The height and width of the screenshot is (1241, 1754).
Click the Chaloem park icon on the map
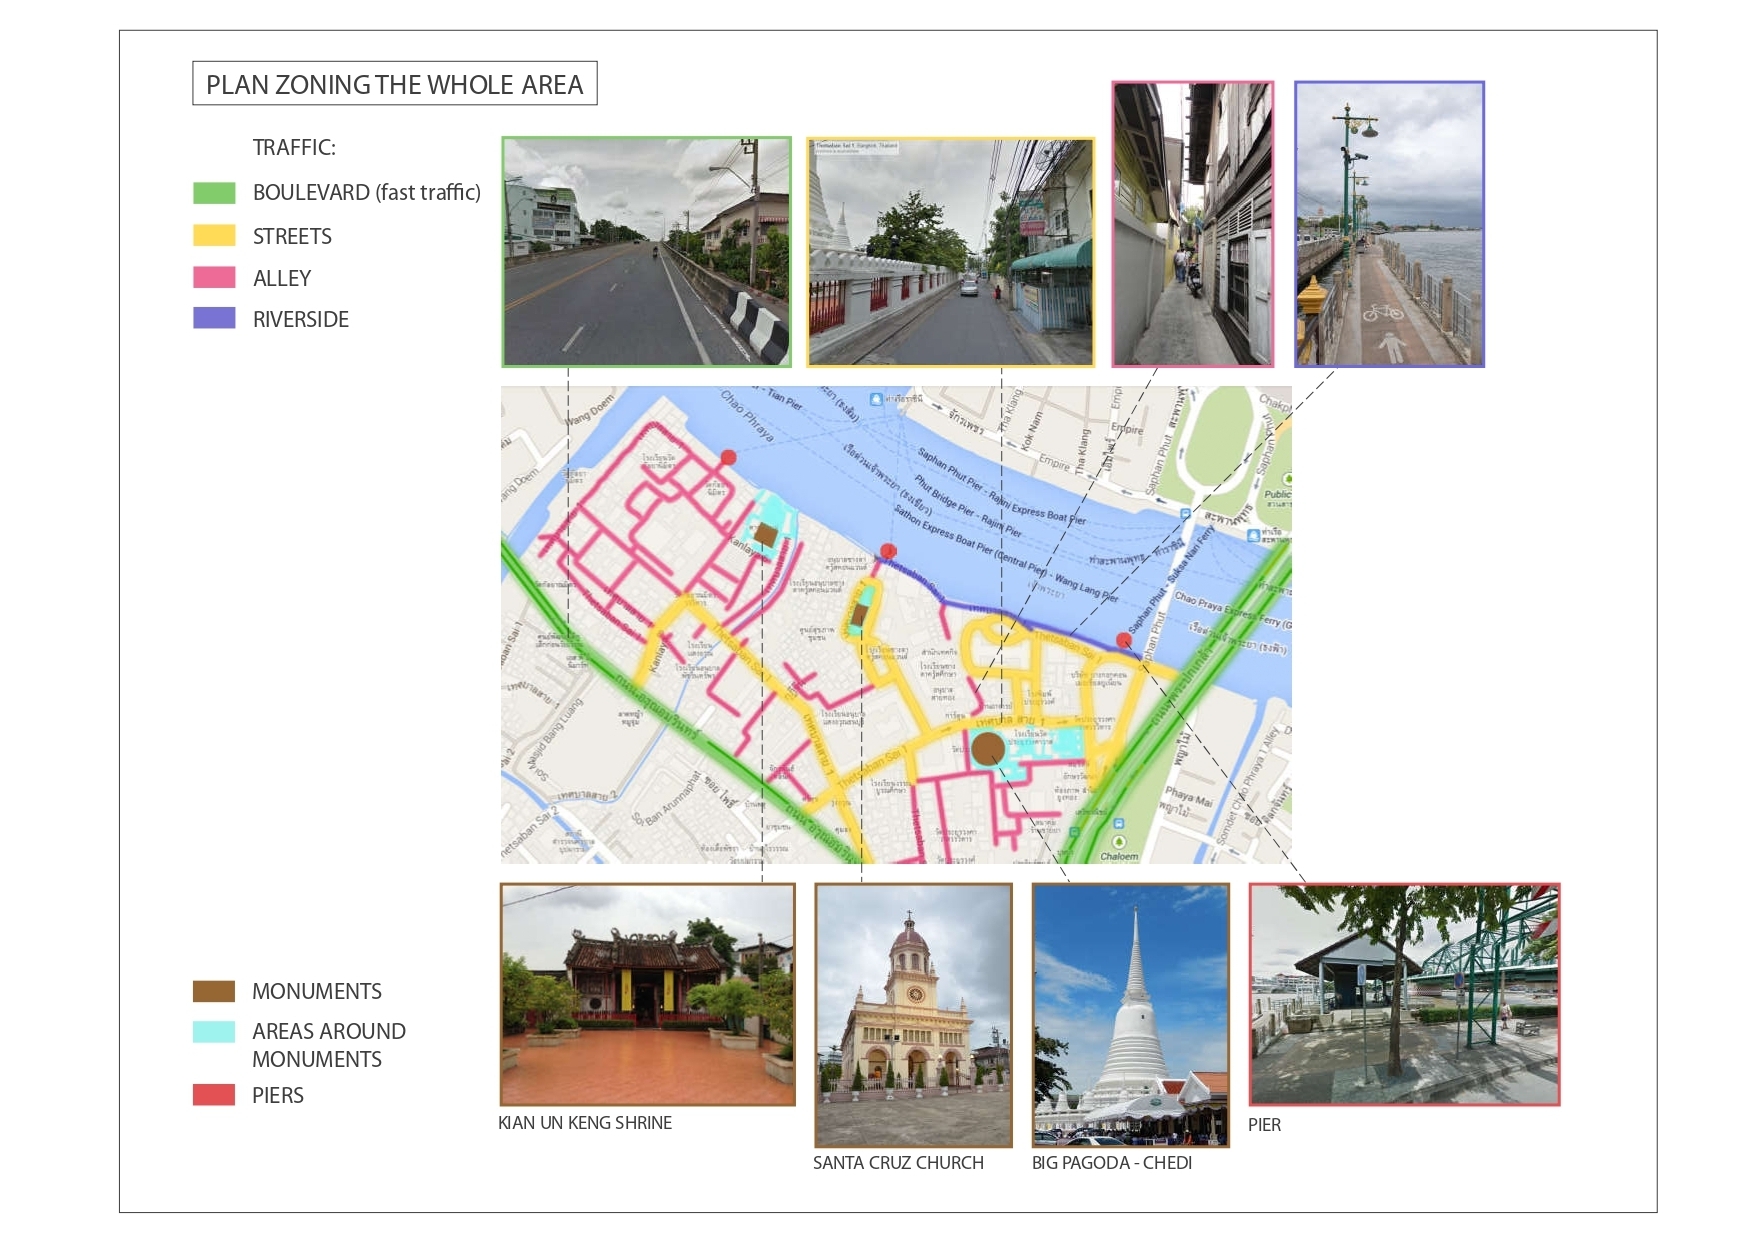(x=1118, y=842)
